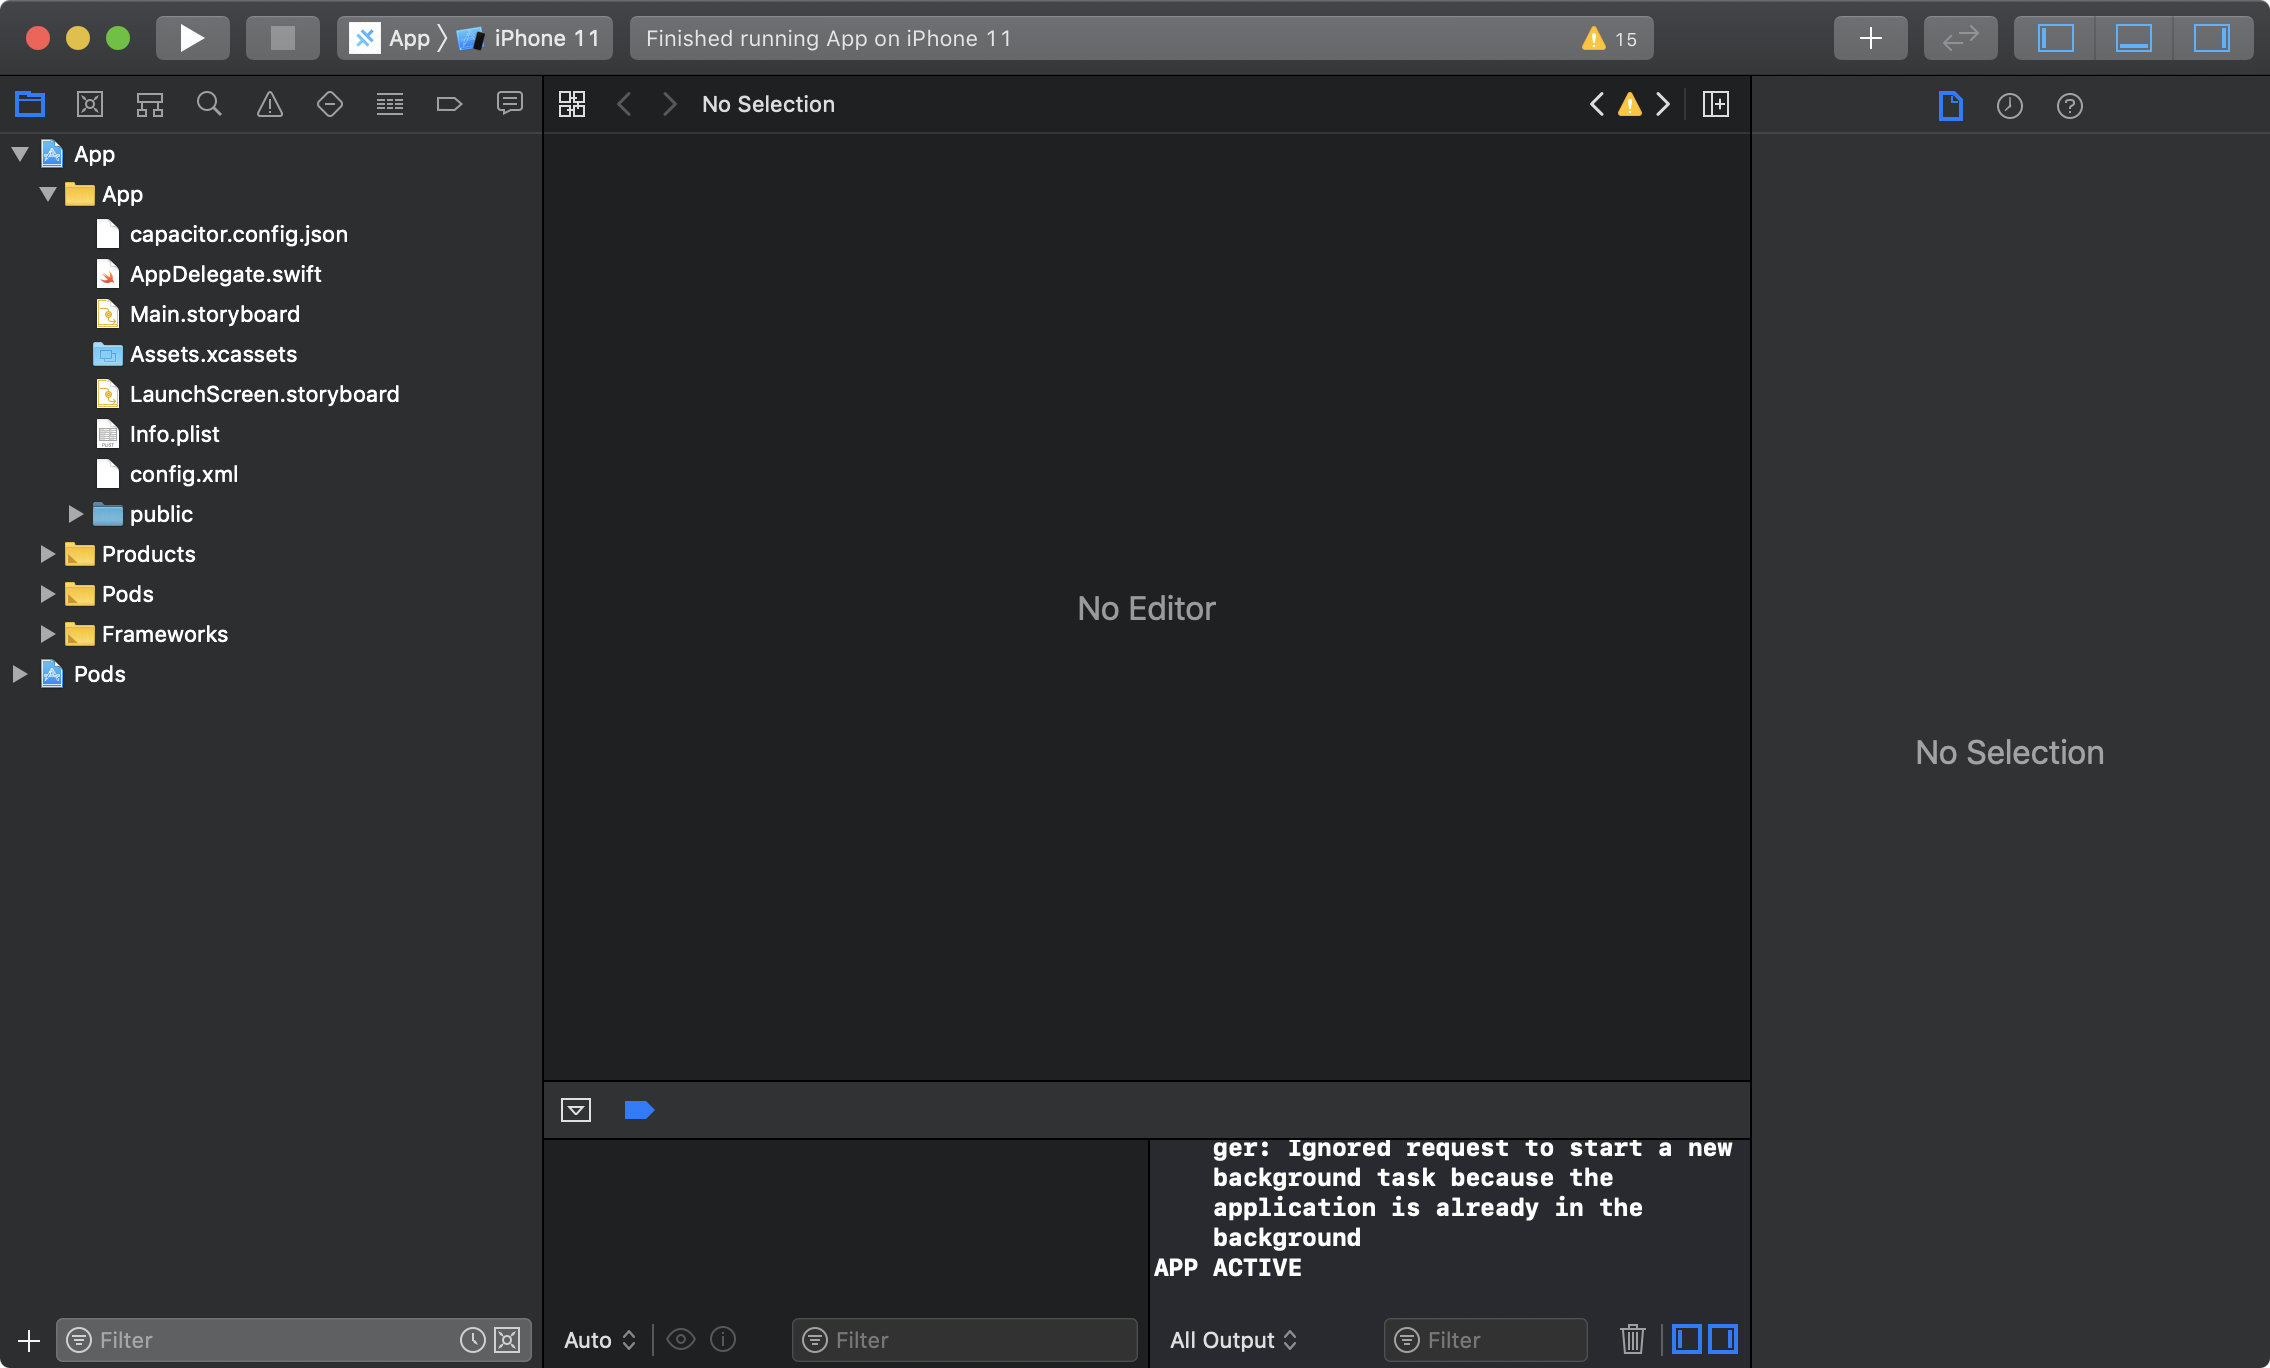Viewport: 2270px width, 1368px height.
Task: Toggle breakpoints in the debug bar
Action: [638, 1110]
